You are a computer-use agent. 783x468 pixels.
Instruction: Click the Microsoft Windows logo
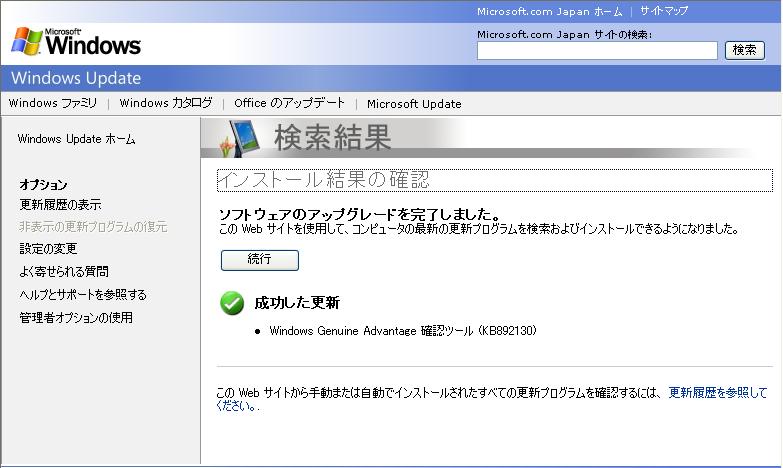76,41
